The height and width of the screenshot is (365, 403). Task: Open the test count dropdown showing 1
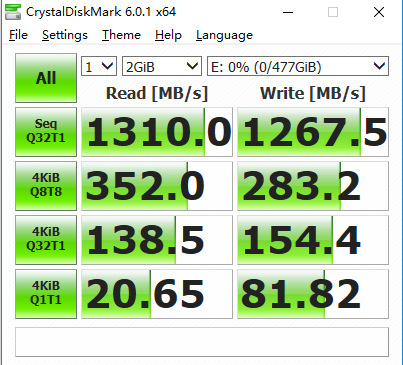tap(99, 66)
